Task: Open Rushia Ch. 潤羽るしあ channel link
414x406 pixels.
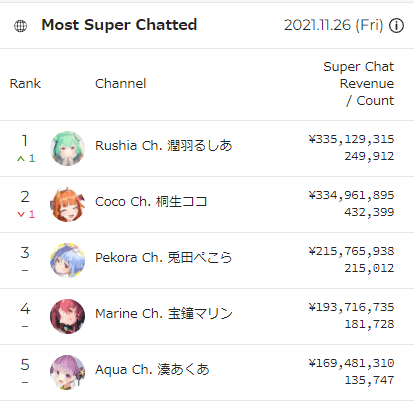Action: coord(163,146)
